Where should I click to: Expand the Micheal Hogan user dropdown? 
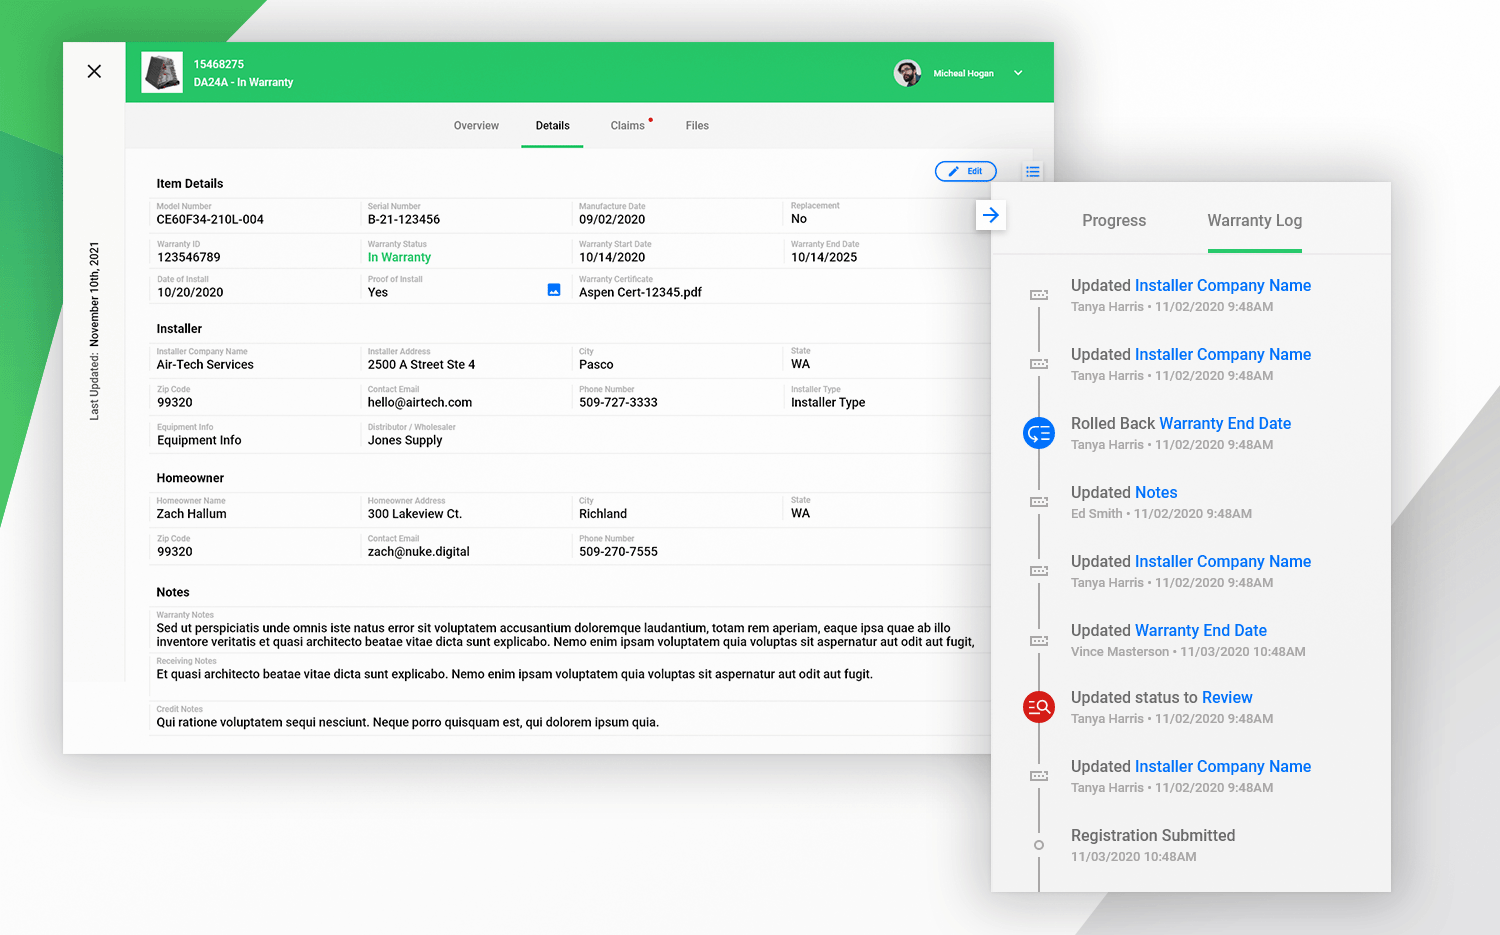coord(1018,73)
